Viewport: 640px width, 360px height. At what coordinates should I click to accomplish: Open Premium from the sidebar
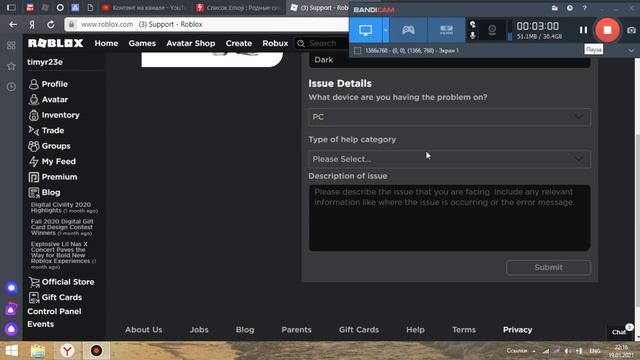[59, 177]
